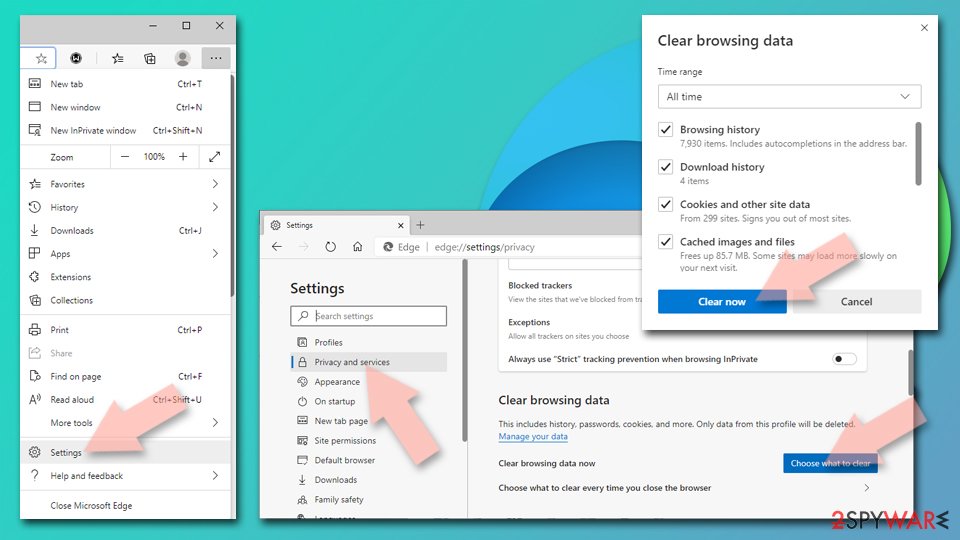Click the dark round extension icon in toolbar
The height and width of the screenshot is (540, 960).
(x=76, y=58)
